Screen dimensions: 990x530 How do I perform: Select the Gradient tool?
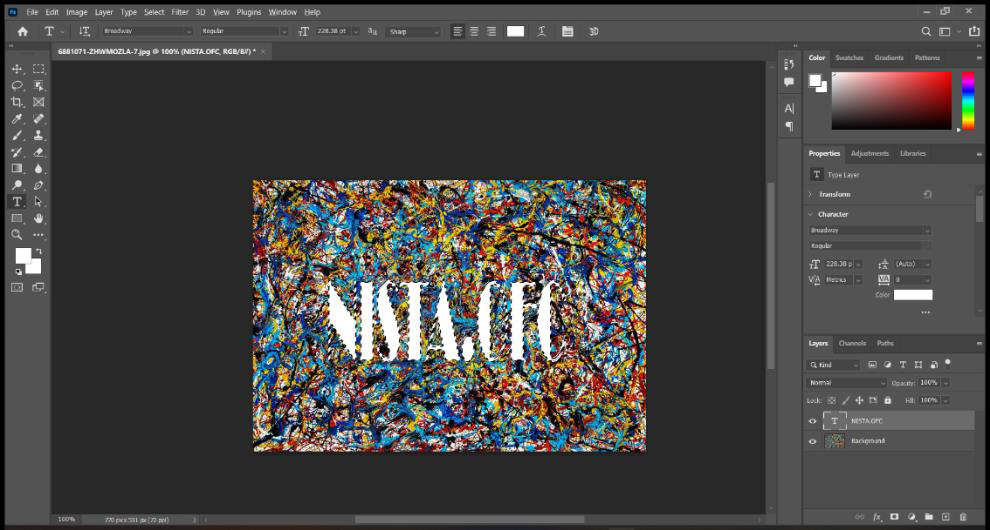[x=17, y=168]
